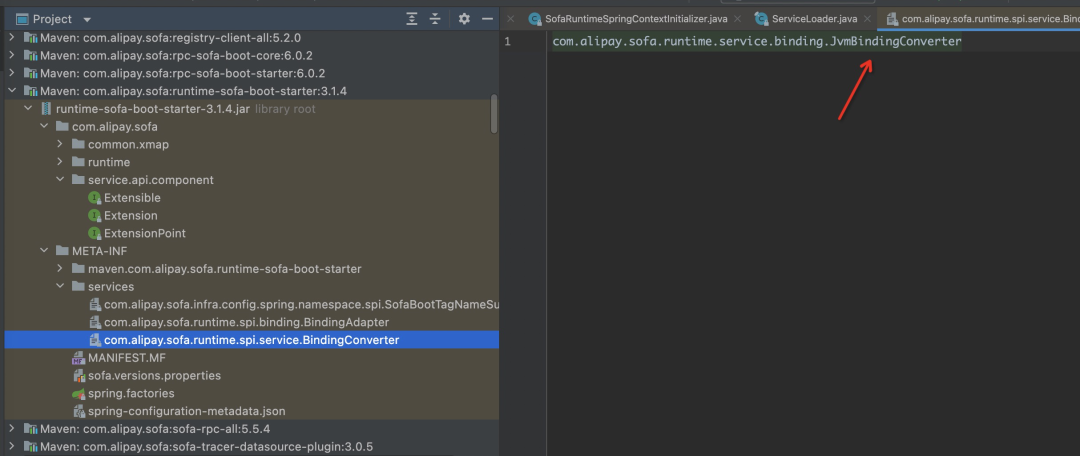The height and width of the screenshot is (456, 1080).
Task: Open spring-configuration-metadata.json file
Action: point(187,411)
